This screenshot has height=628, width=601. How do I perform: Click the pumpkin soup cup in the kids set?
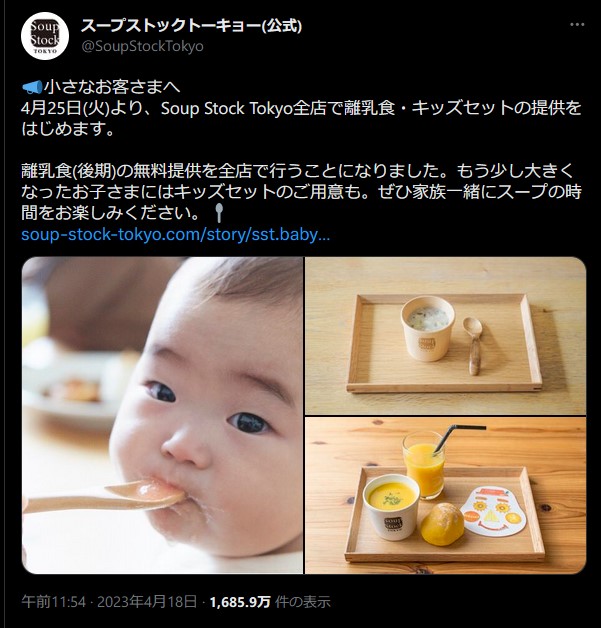(391, 507)
